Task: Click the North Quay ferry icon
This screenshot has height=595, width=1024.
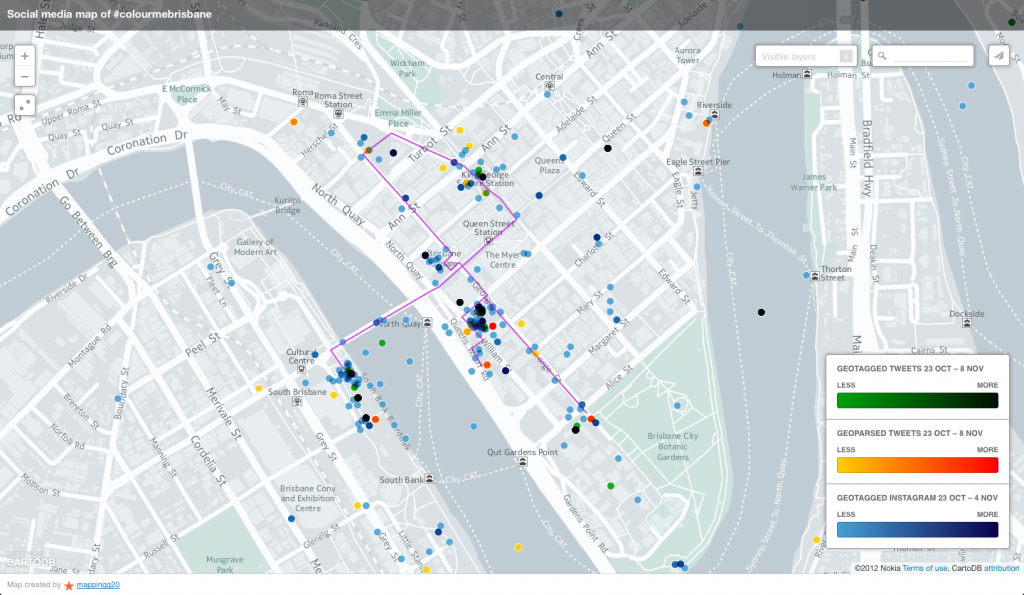Action: 426,323
